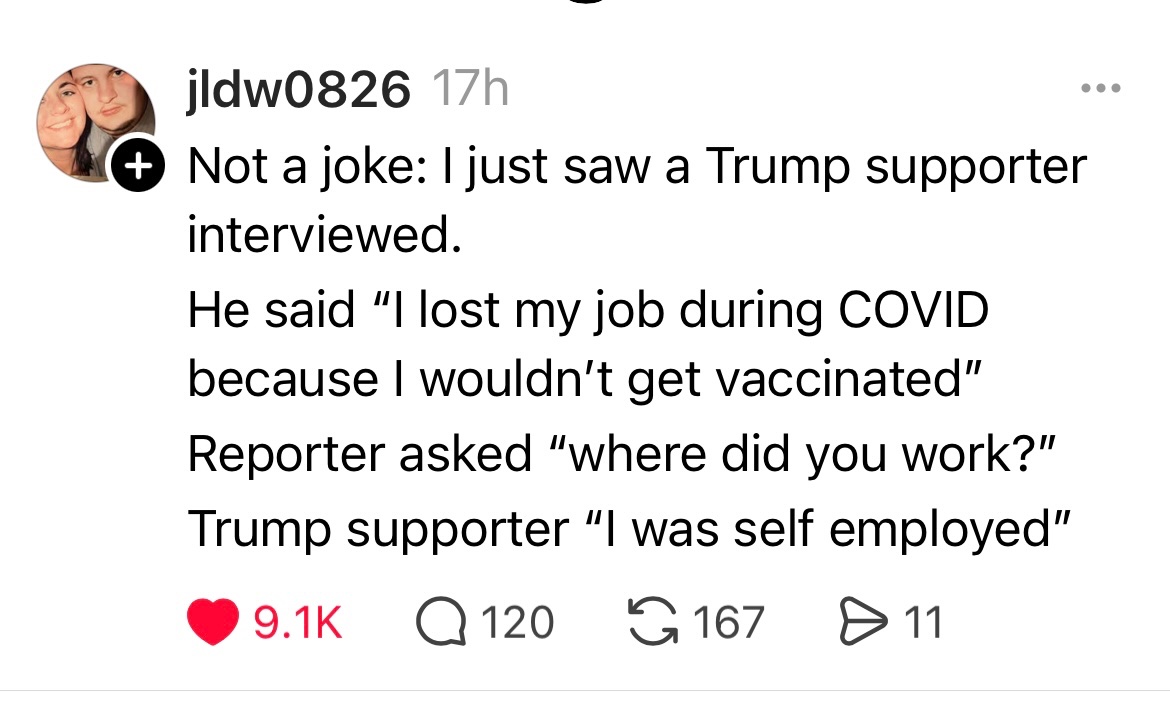The image size is (1170, 705).
Task: View the 9.1K likes count
Action: (x=297, y=622)
